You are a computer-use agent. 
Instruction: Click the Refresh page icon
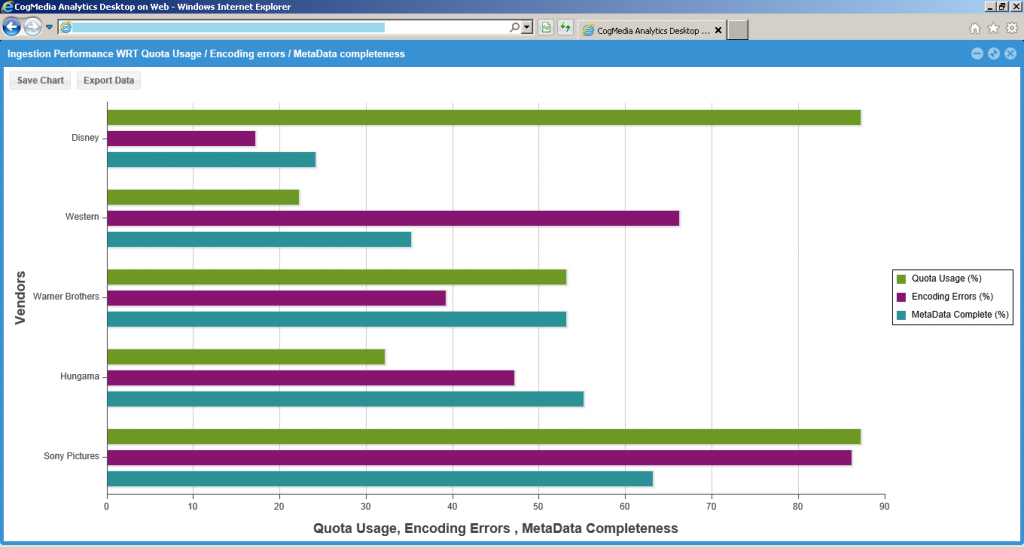pos(565,28)
